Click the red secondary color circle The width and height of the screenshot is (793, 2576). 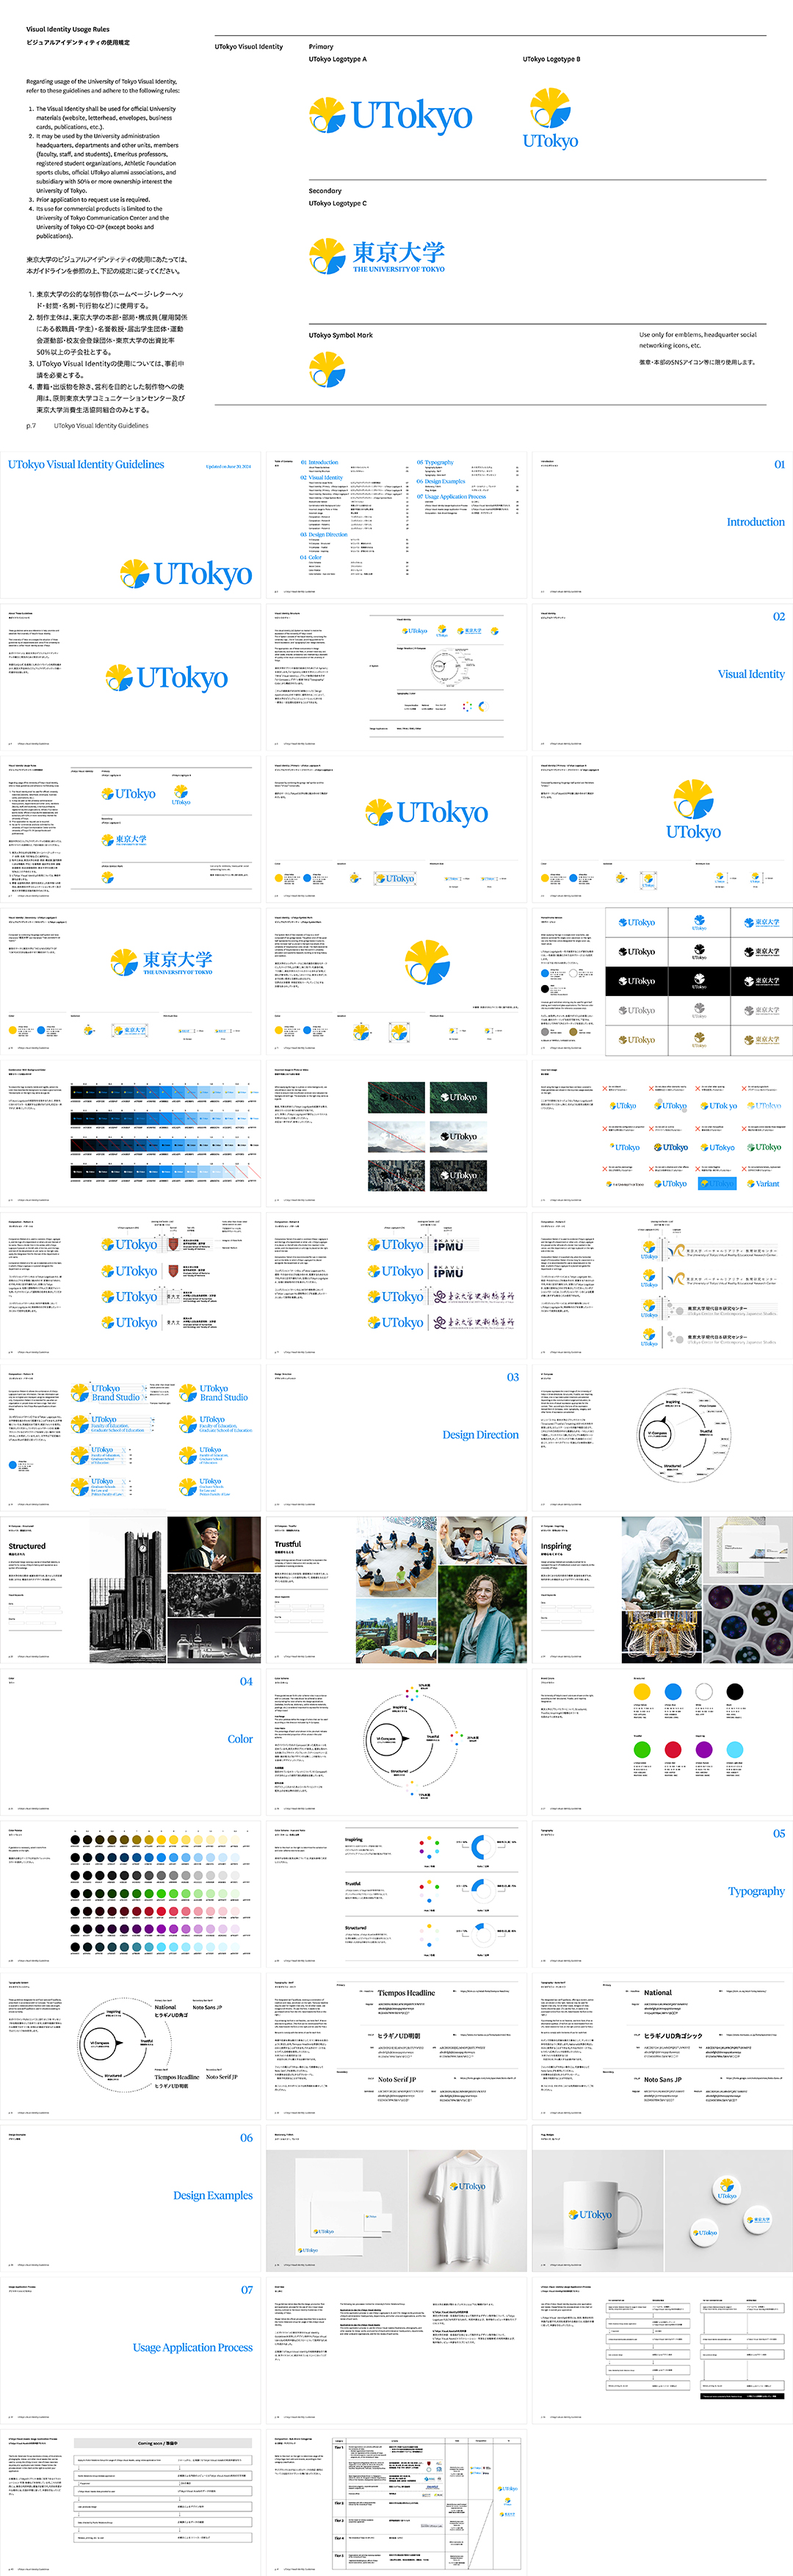point(673,1749)
